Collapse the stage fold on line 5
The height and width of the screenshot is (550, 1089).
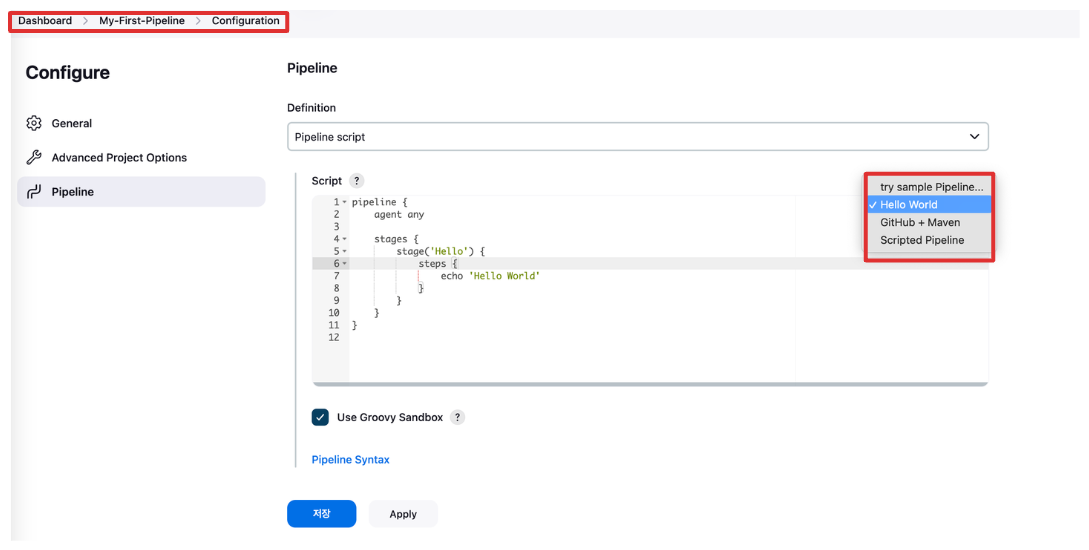[x=344, y=251]
